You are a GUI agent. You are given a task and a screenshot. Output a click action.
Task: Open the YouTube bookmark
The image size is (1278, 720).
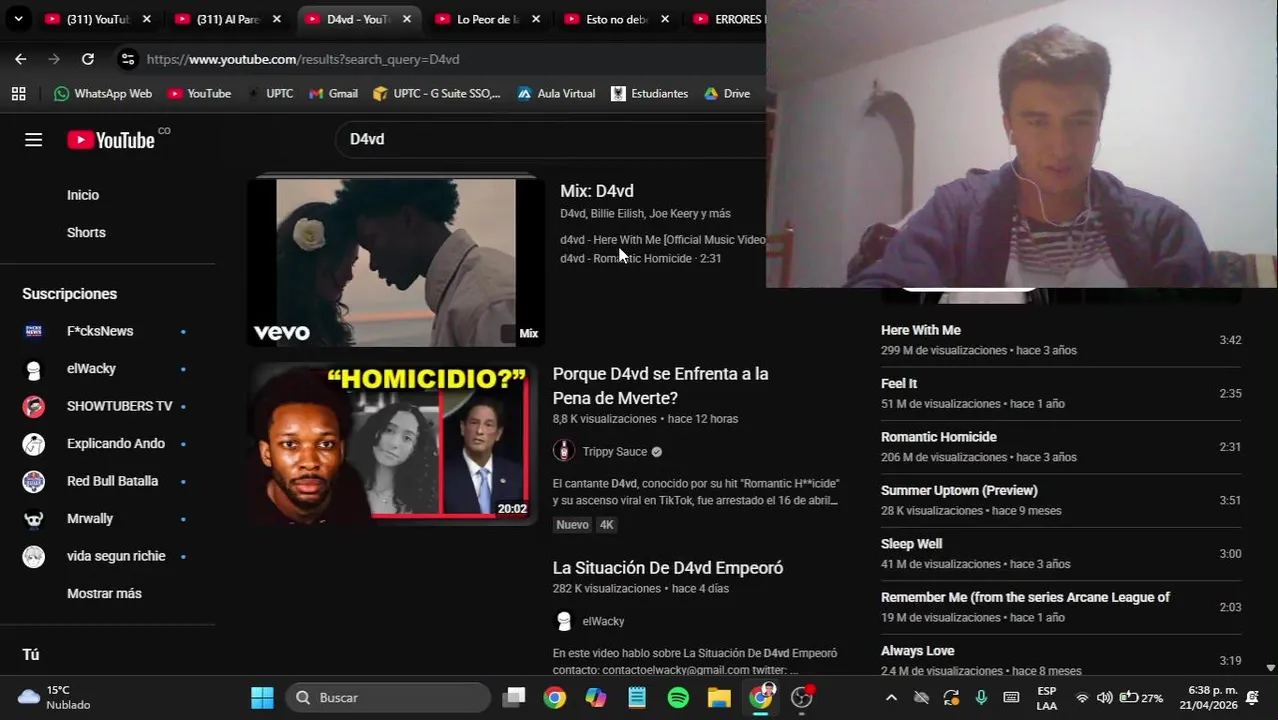click(x=199, y=93)
